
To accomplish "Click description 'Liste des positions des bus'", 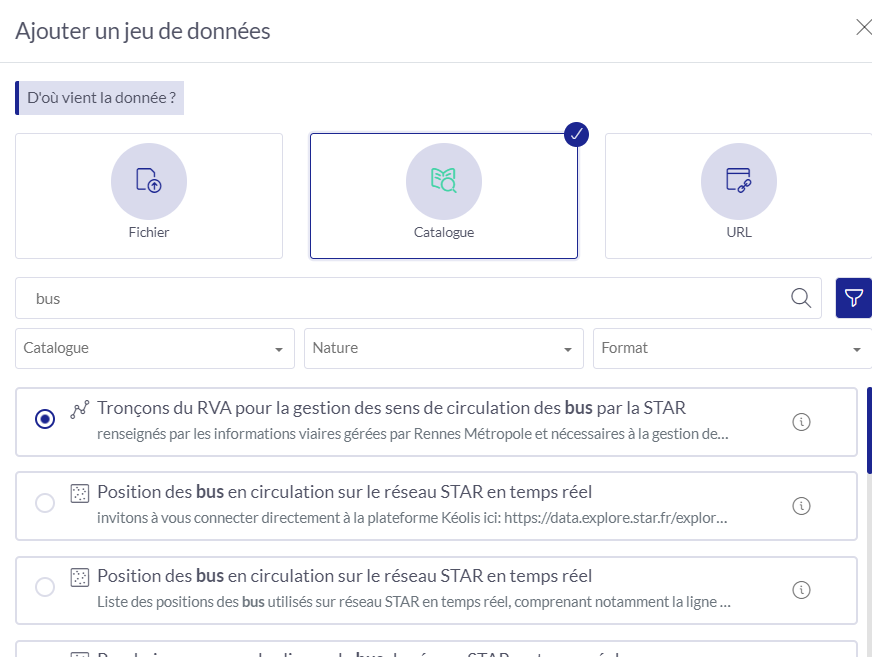I will (x=414, y=602).
